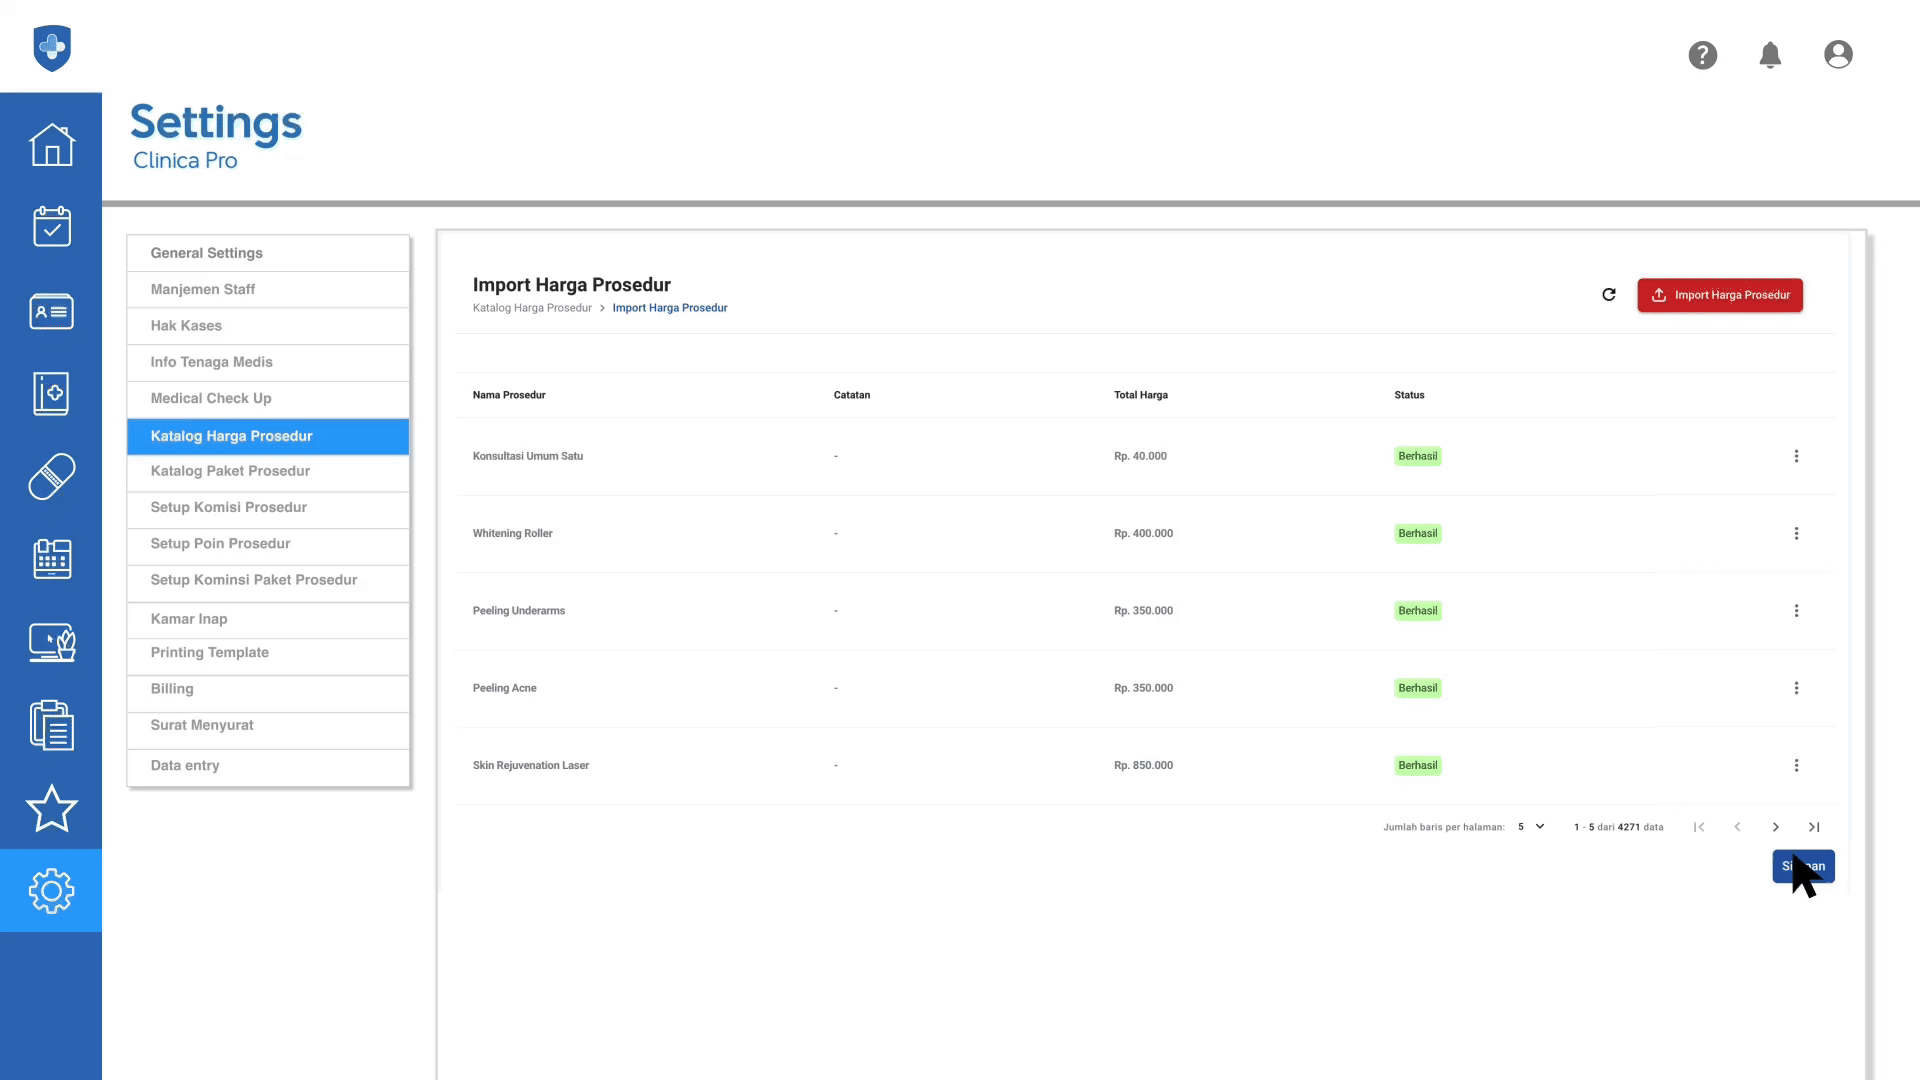Jump to last page of results
The height and width of the screenshot is (1080, 1920).
point(1814,827)
